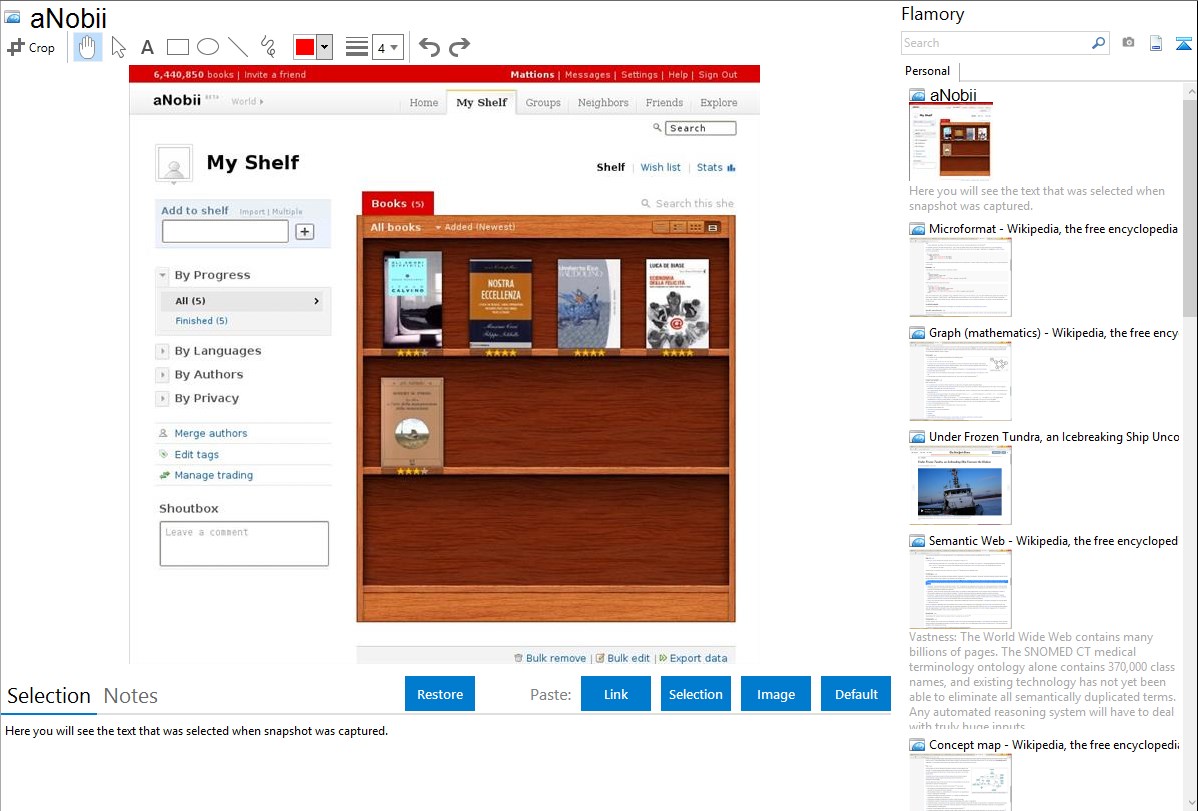Focus the Flamory Search field
This screenshot has width=1198, height=811.
[x=996, y=43]
